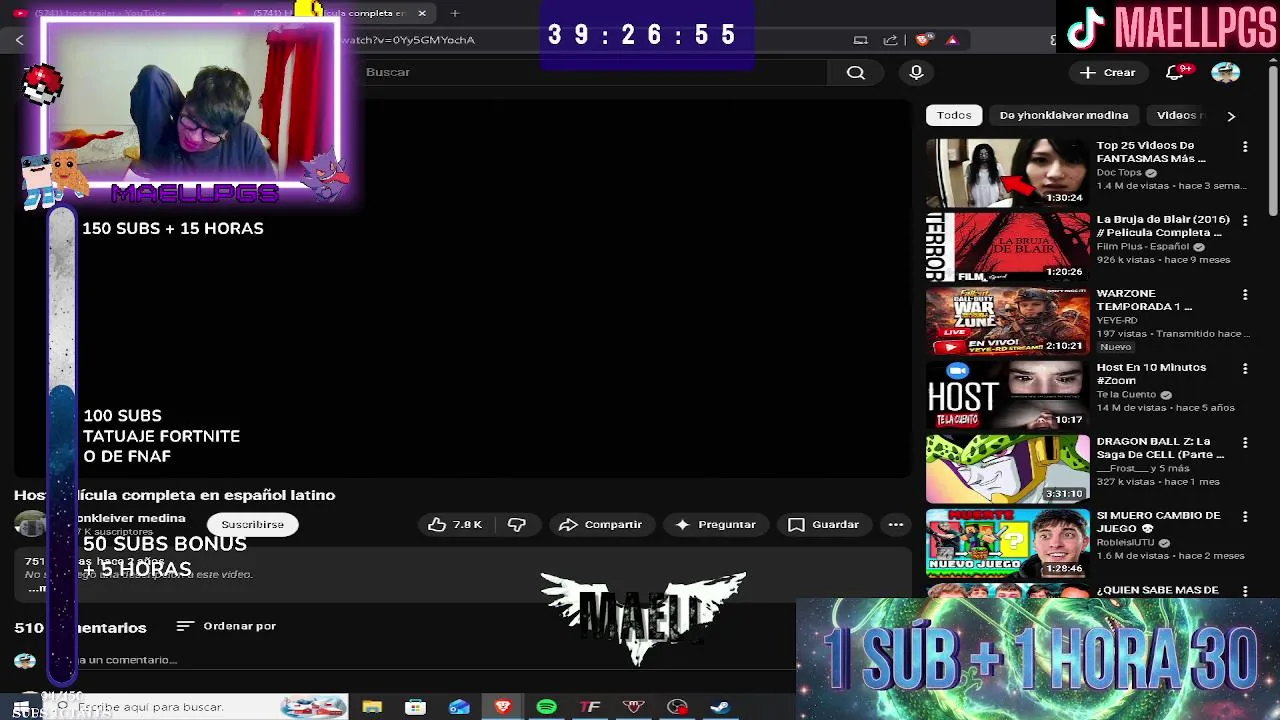Subscribe with the Suscribirse button

252,524
